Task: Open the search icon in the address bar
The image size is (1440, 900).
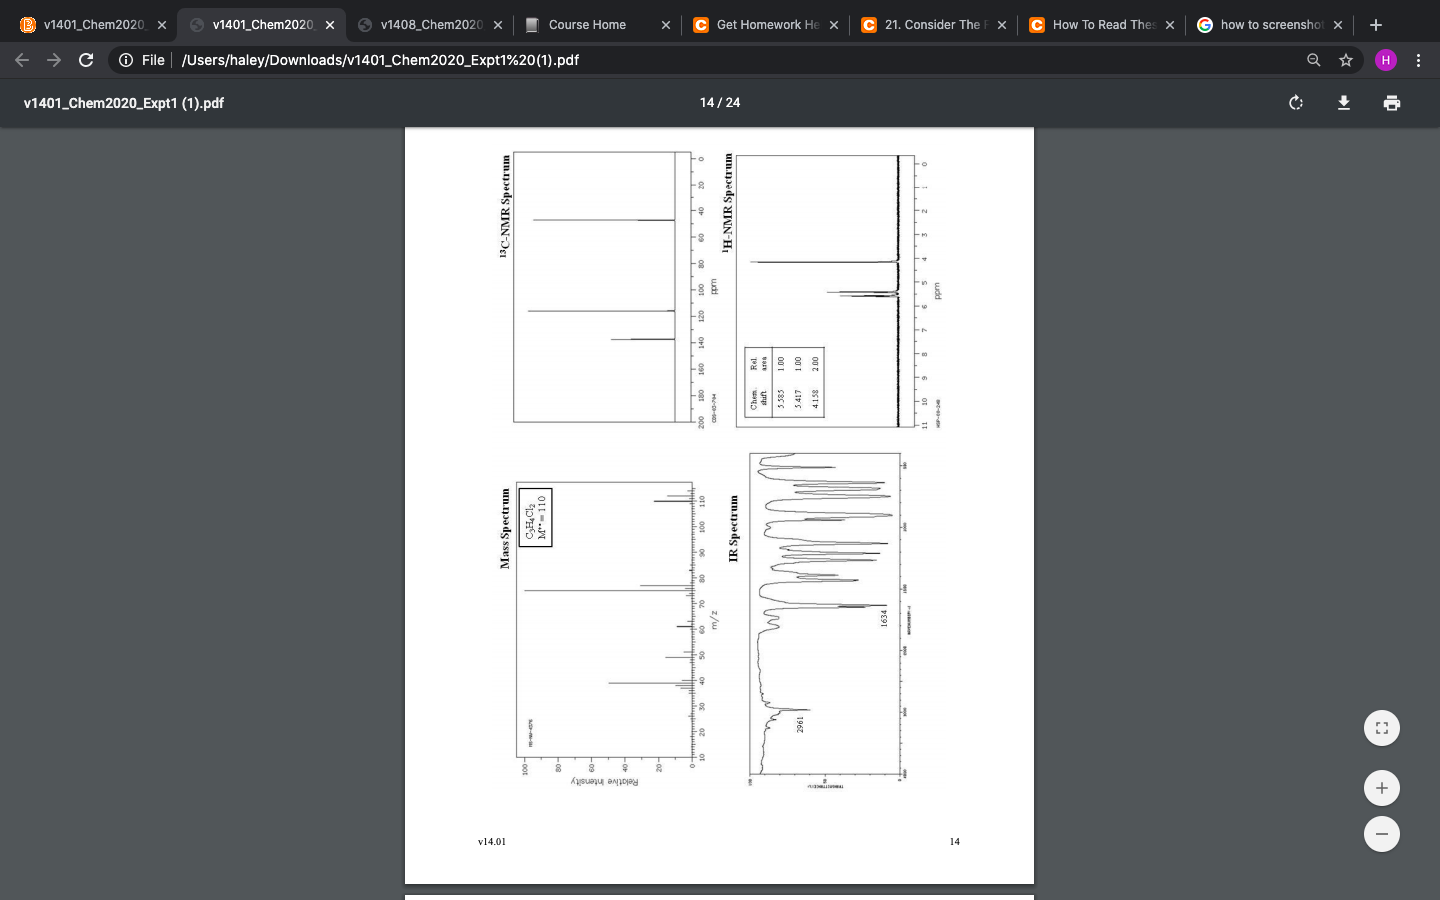Action: click(x=1313, y=60)
